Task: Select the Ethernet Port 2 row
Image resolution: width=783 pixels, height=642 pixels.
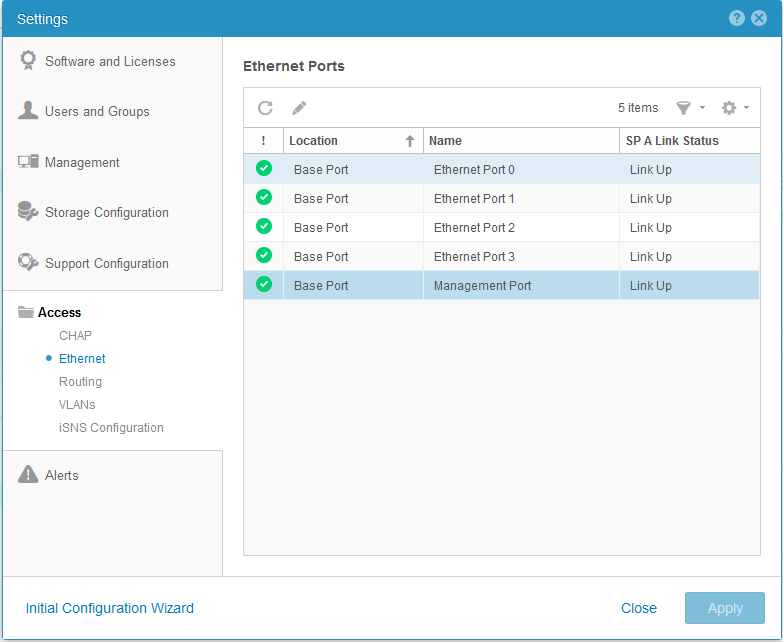Action: 474,227
